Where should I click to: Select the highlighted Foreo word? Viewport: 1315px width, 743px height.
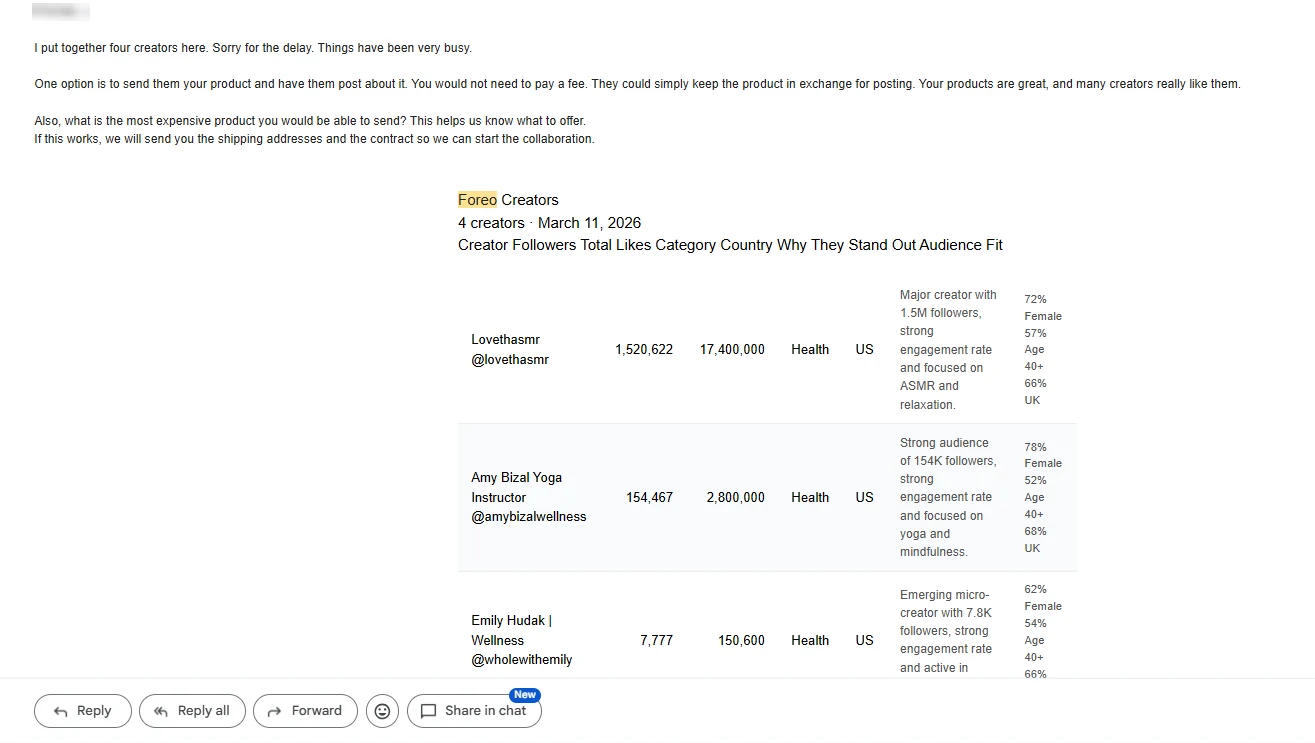[x=477, y=200]
